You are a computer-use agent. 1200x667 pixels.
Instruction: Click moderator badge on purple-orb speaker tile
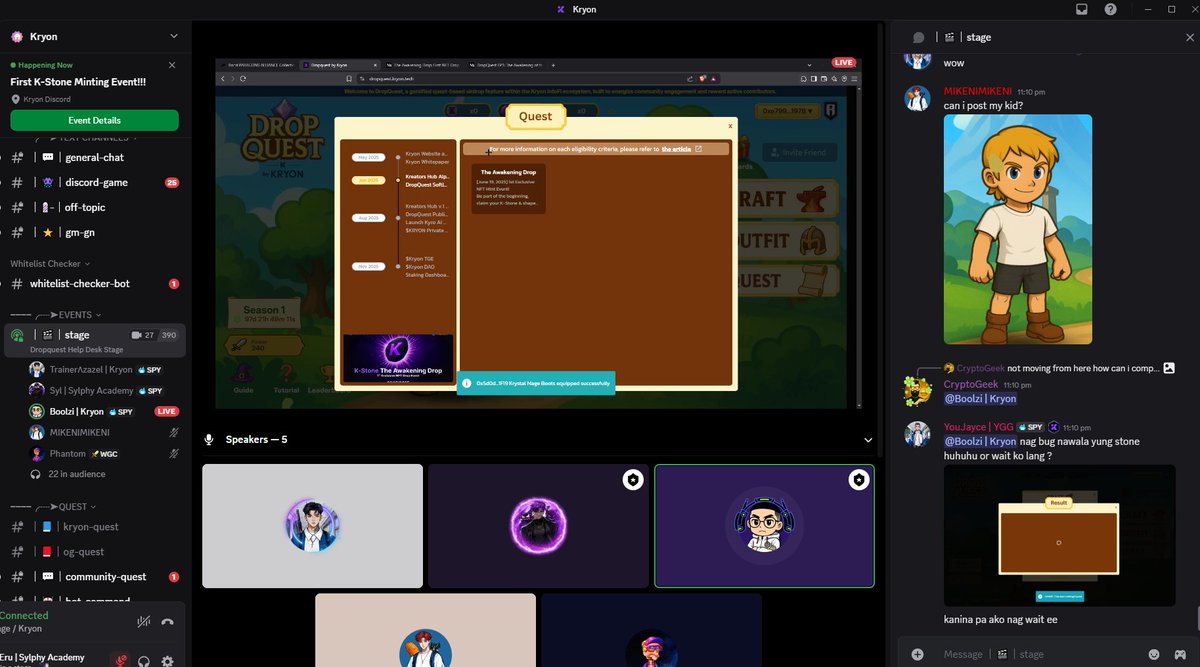click(633, 480)
